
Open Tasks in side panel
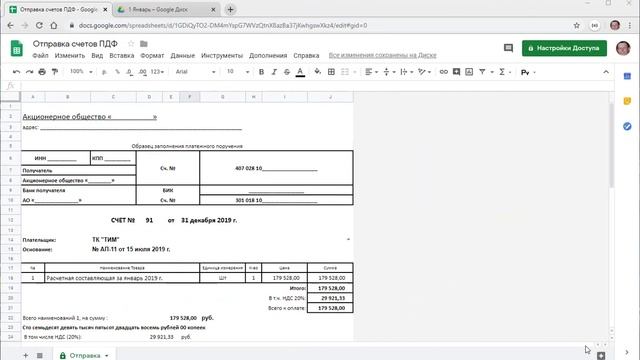[627, 127]
